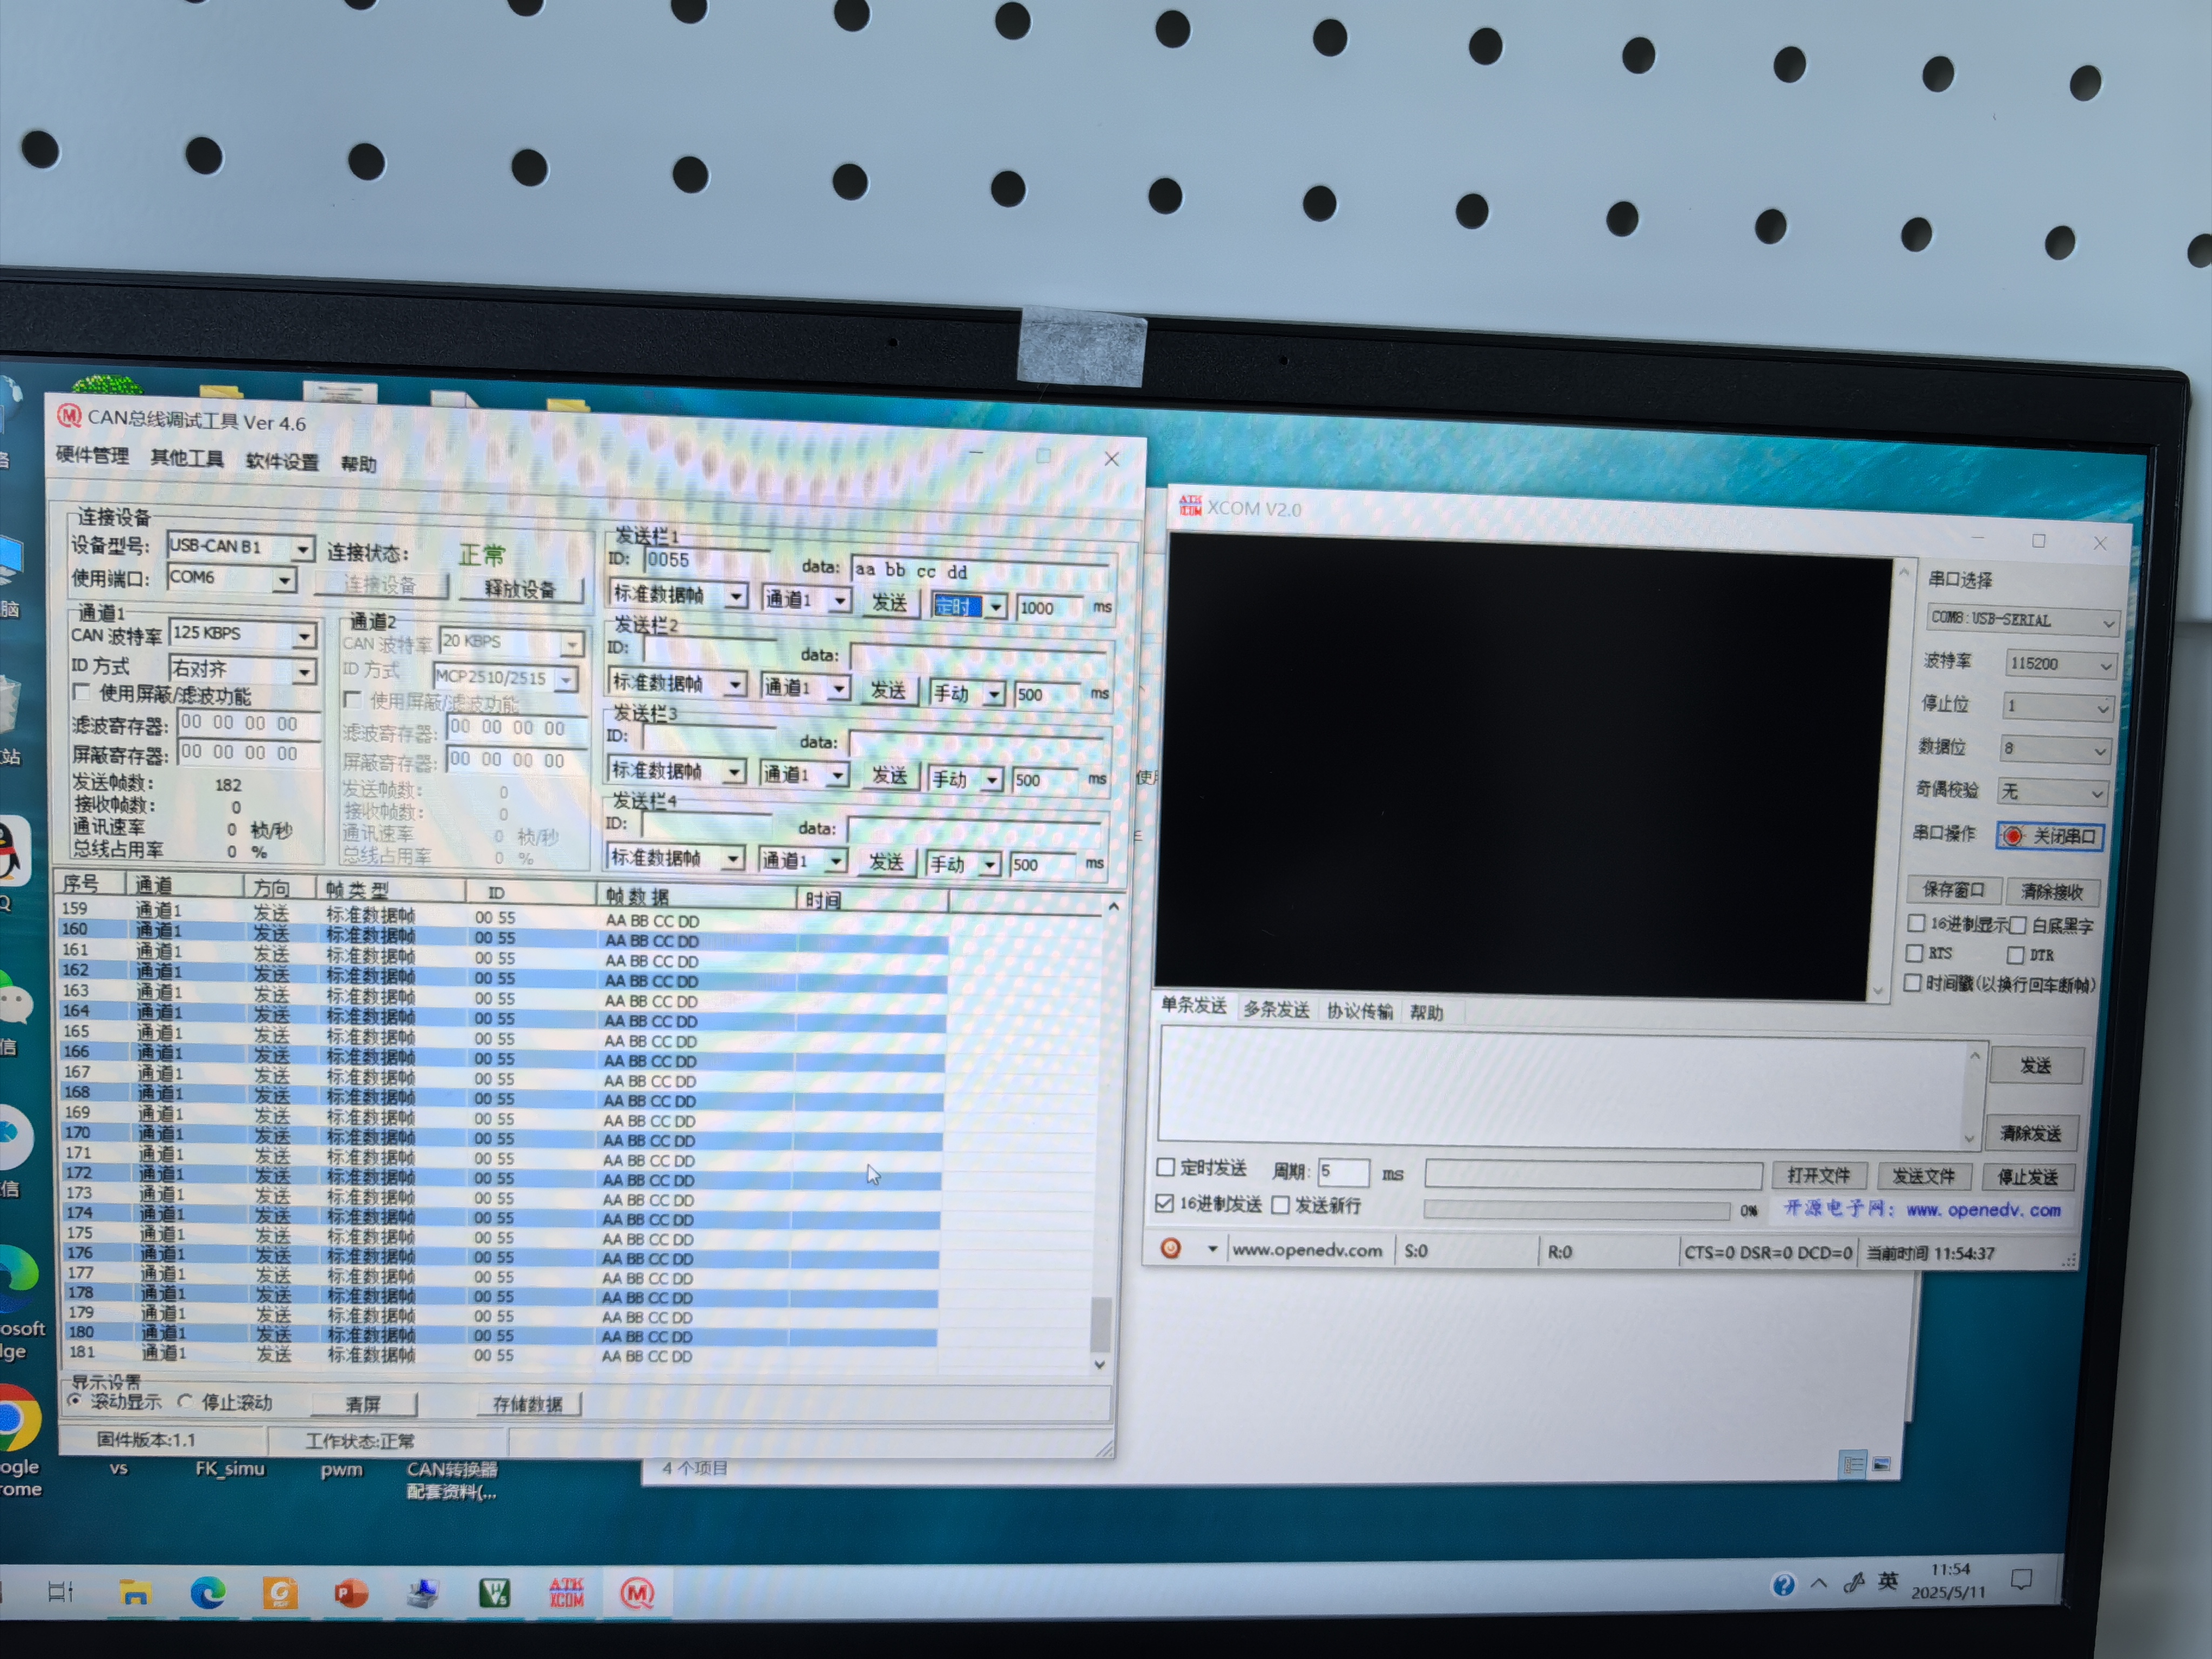
Task: Open the Keil uVision taskbar icon
Action: [x=494, y=1592]
